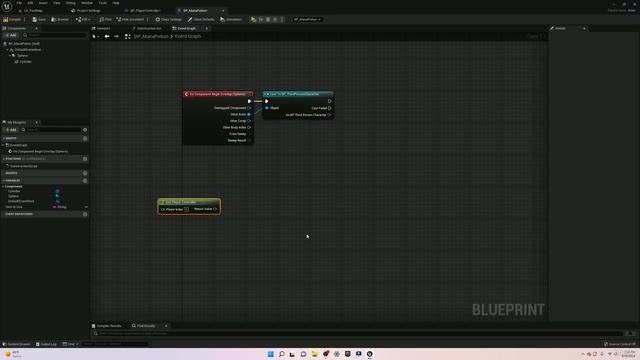Click the Compile toolbar button
Image resolution: width=640 pixels, height=360 pixels.
[12, 19]
